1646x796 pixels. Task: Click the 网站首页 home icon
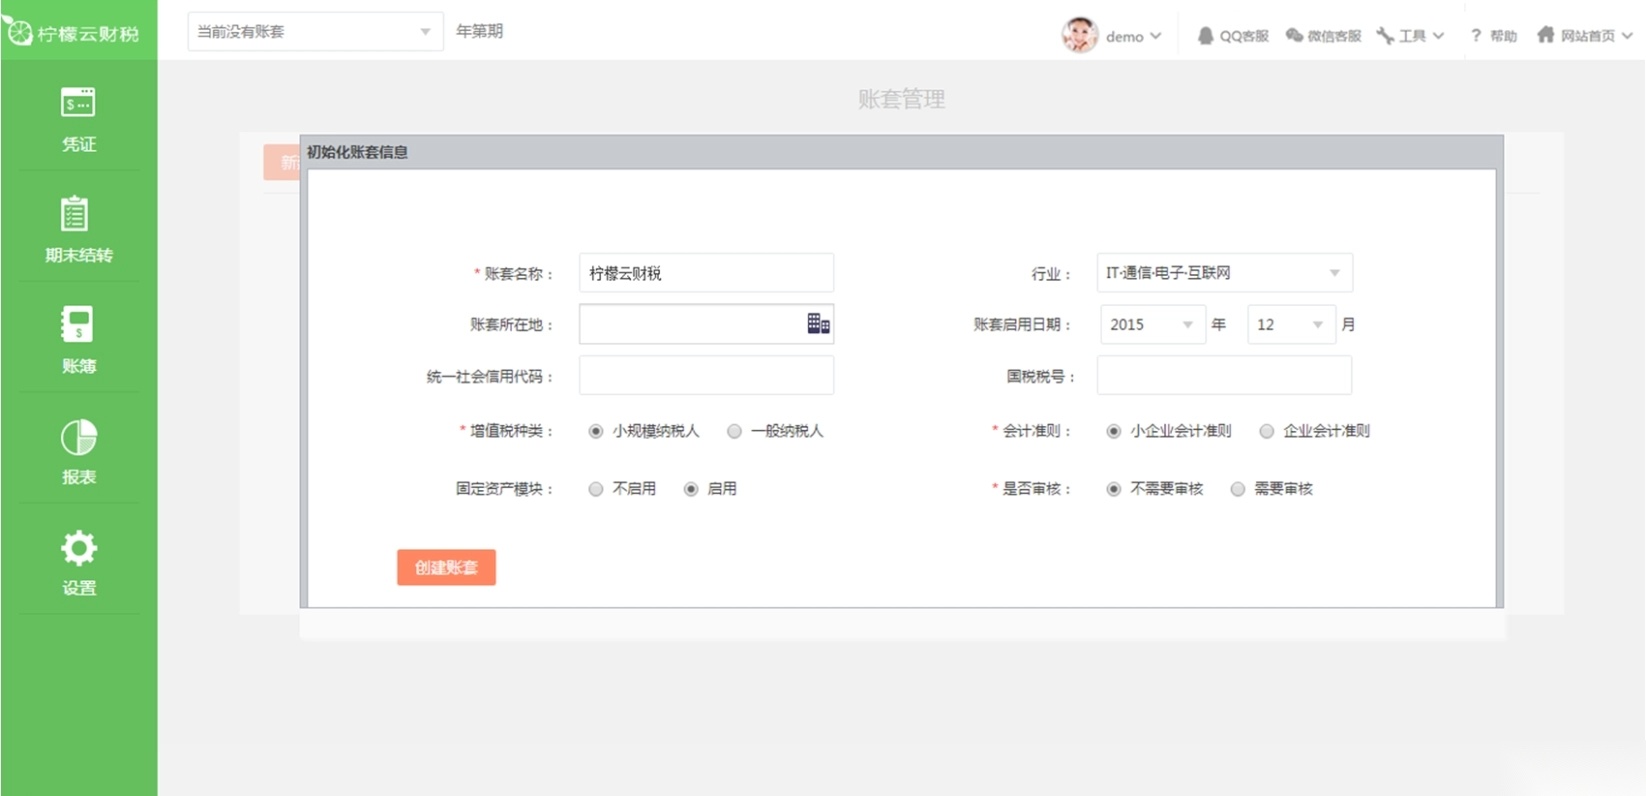[x=1545, y=35]
